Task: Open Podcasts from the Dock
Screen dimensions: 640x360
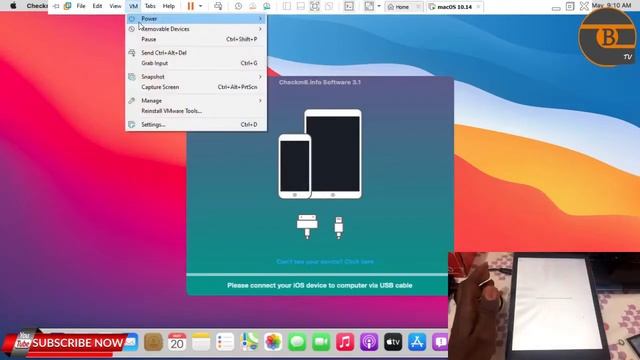Action: point(369,342)
